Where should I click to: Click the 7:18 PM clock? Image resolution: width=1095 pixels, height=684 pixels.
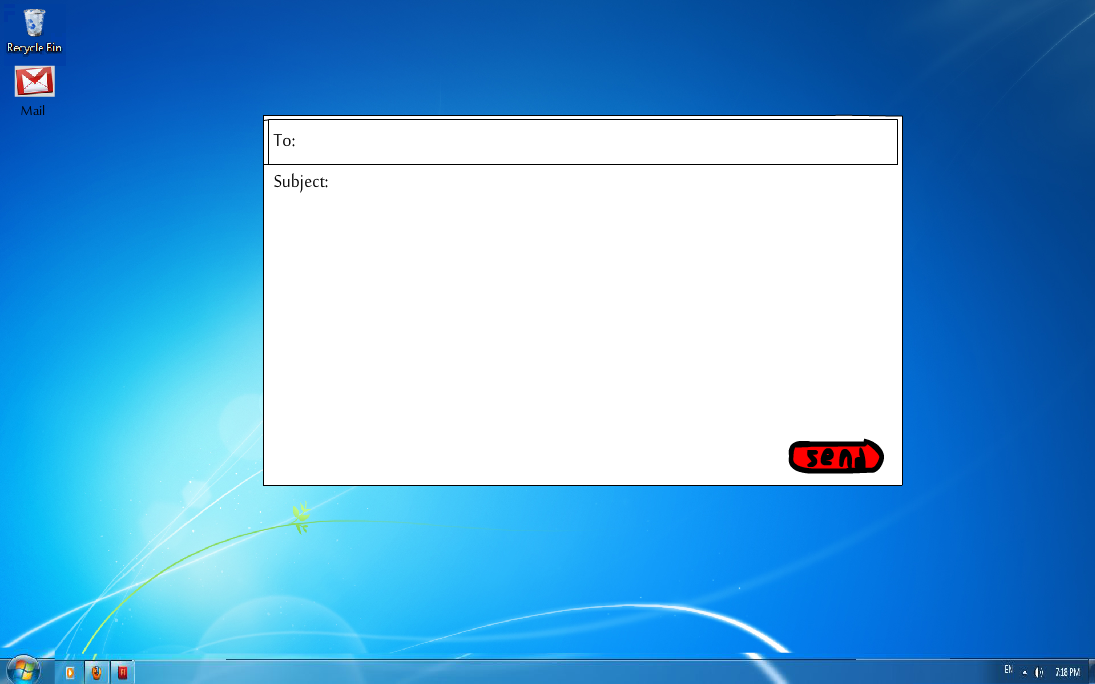pyautogui.click(x=1067, y=672)
